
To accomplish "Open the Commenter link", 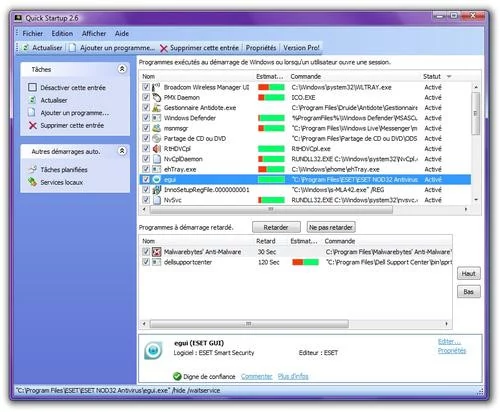I will (x=257, y=376).
